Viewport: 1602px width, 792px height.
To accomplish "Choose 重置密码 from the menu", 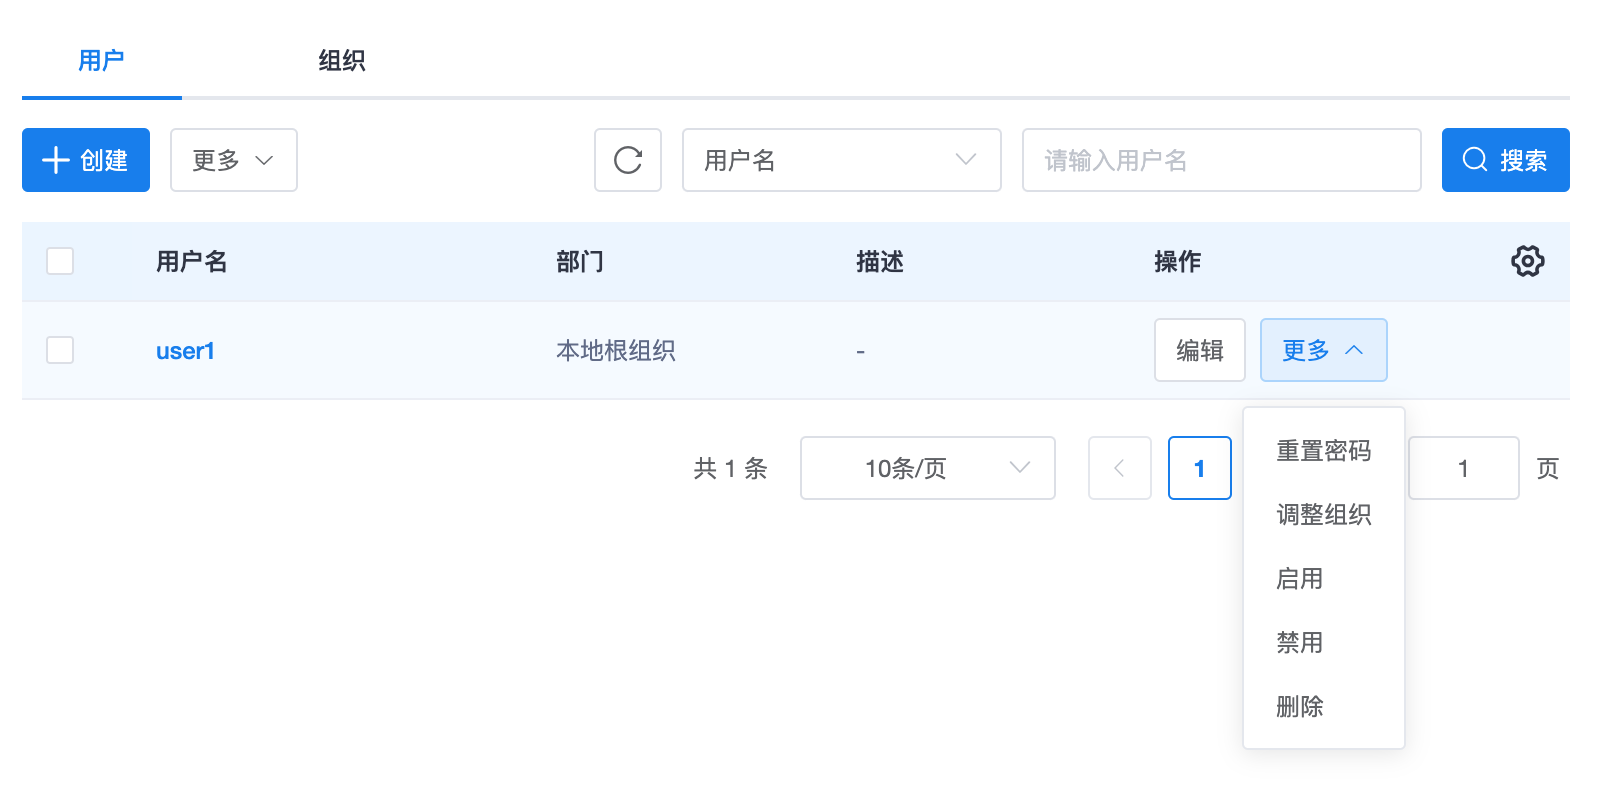I will click(x=1324, y=451).
